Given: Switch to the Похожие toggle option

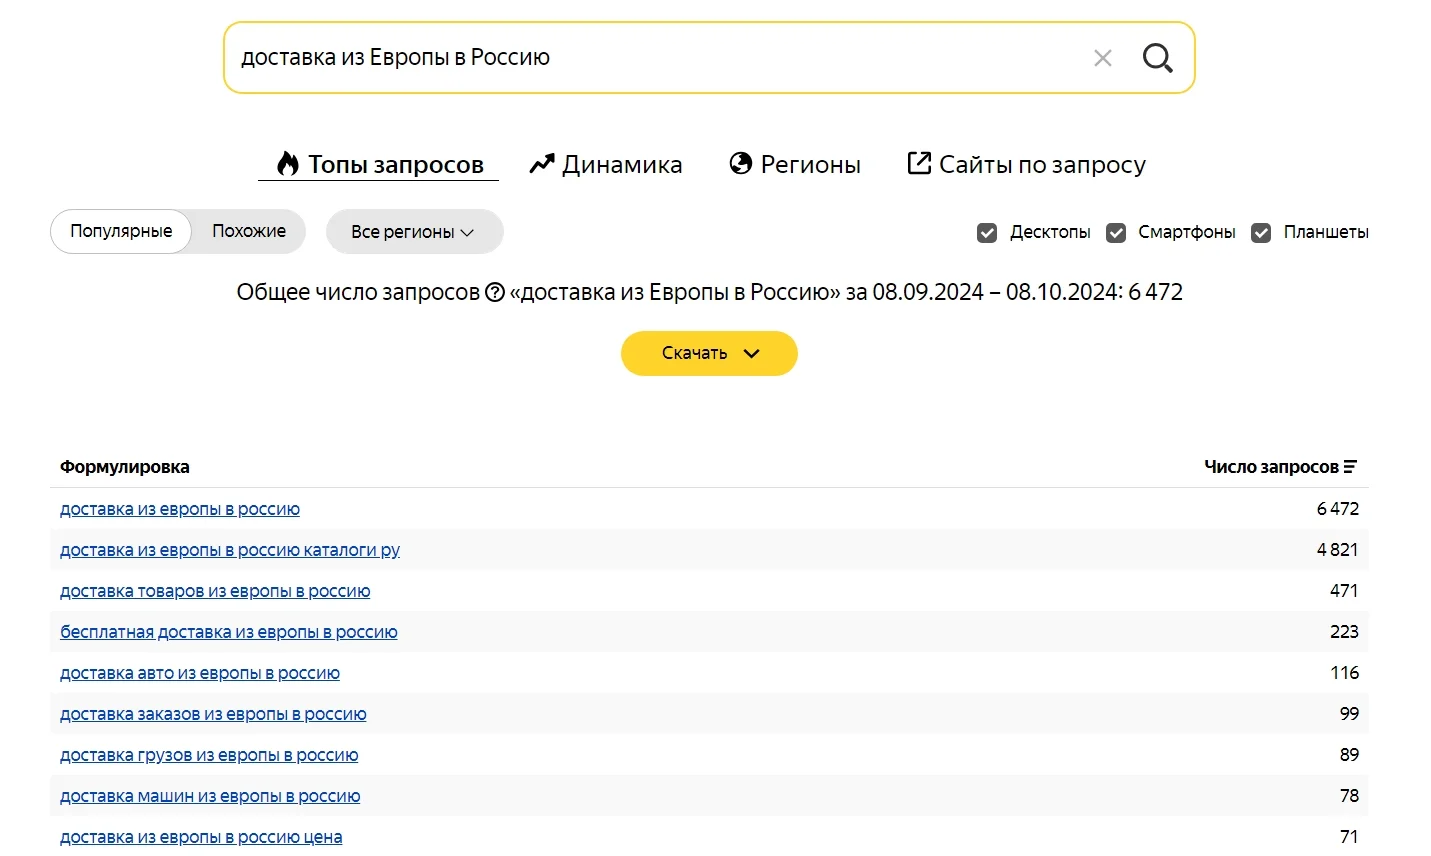Looking at the screenshot, I should (x=249, y=231).
